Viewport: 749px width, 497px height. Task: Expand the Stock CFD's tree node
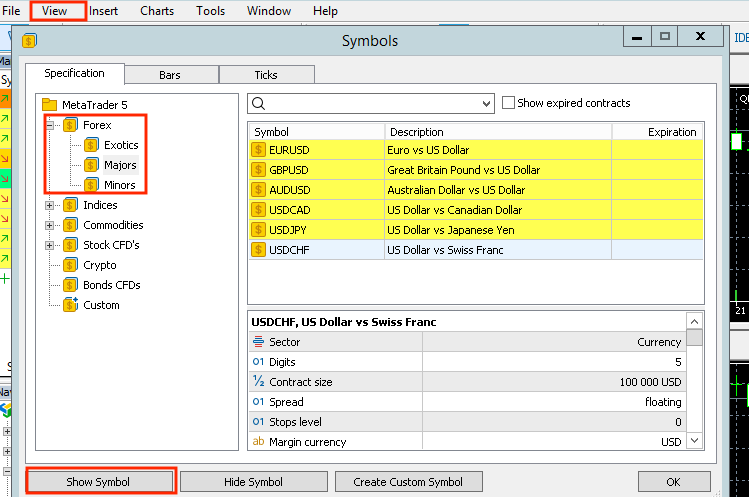click(50, 245)
